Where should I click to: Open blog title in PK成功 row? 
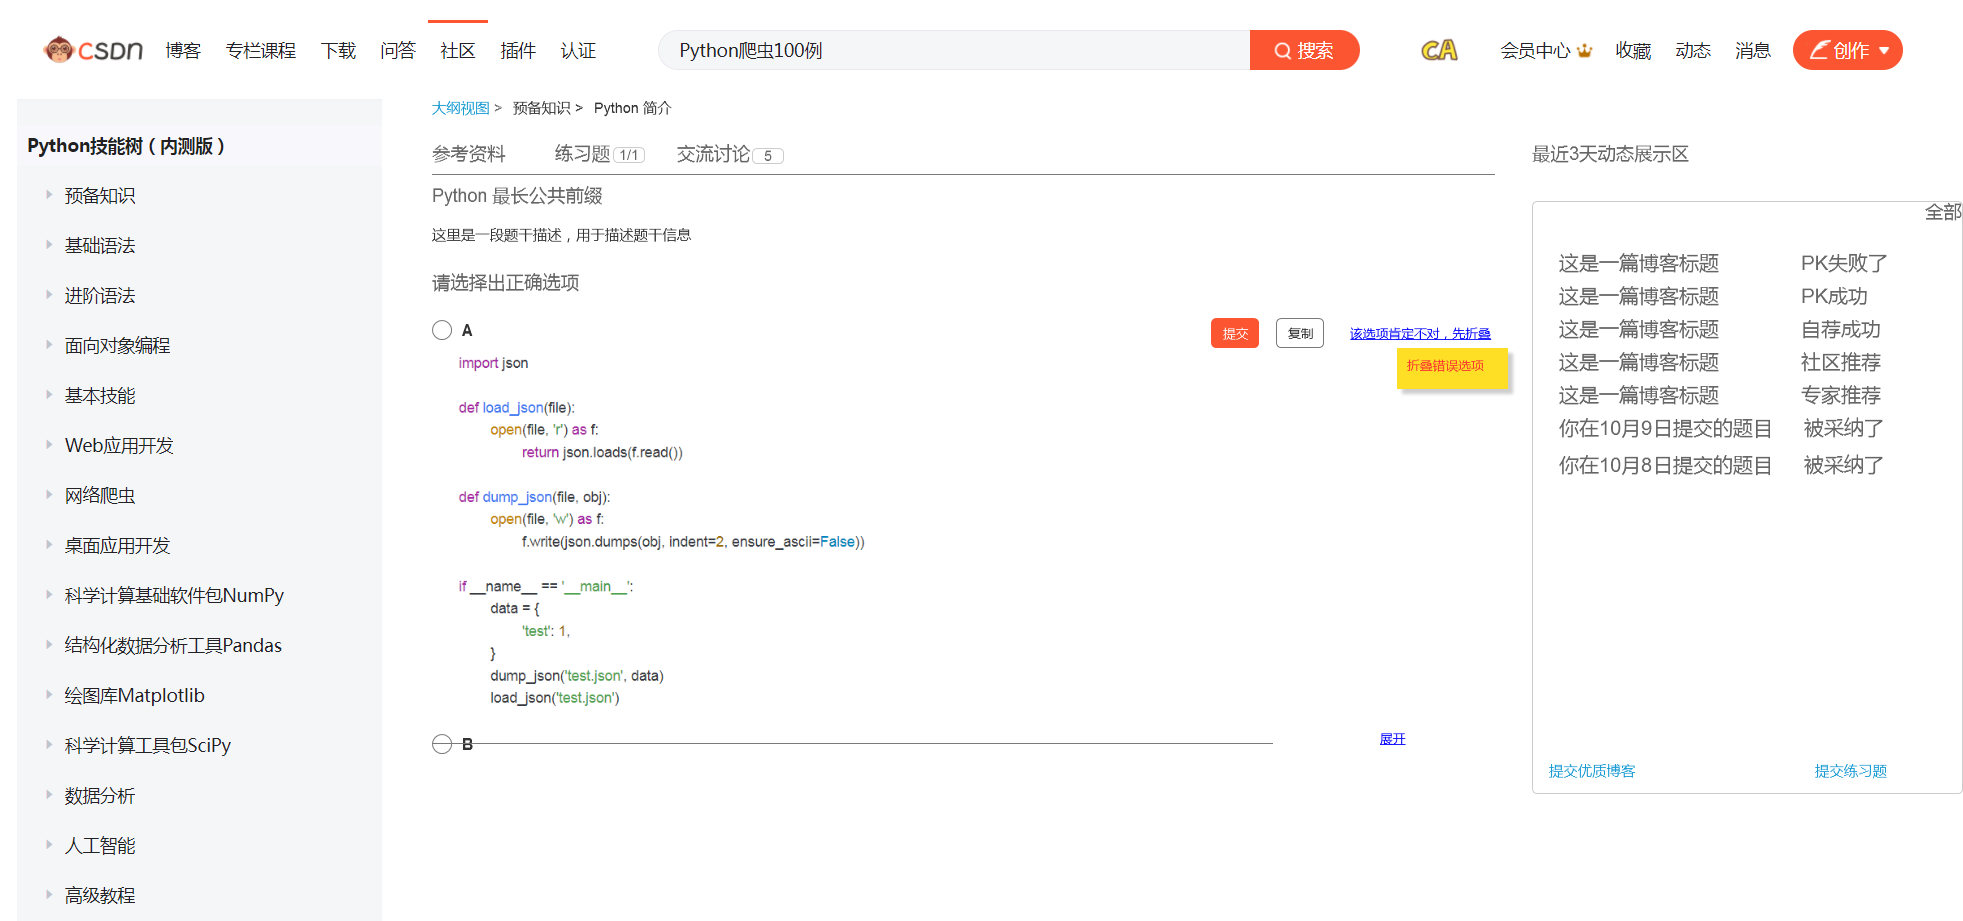(1638, 296)
